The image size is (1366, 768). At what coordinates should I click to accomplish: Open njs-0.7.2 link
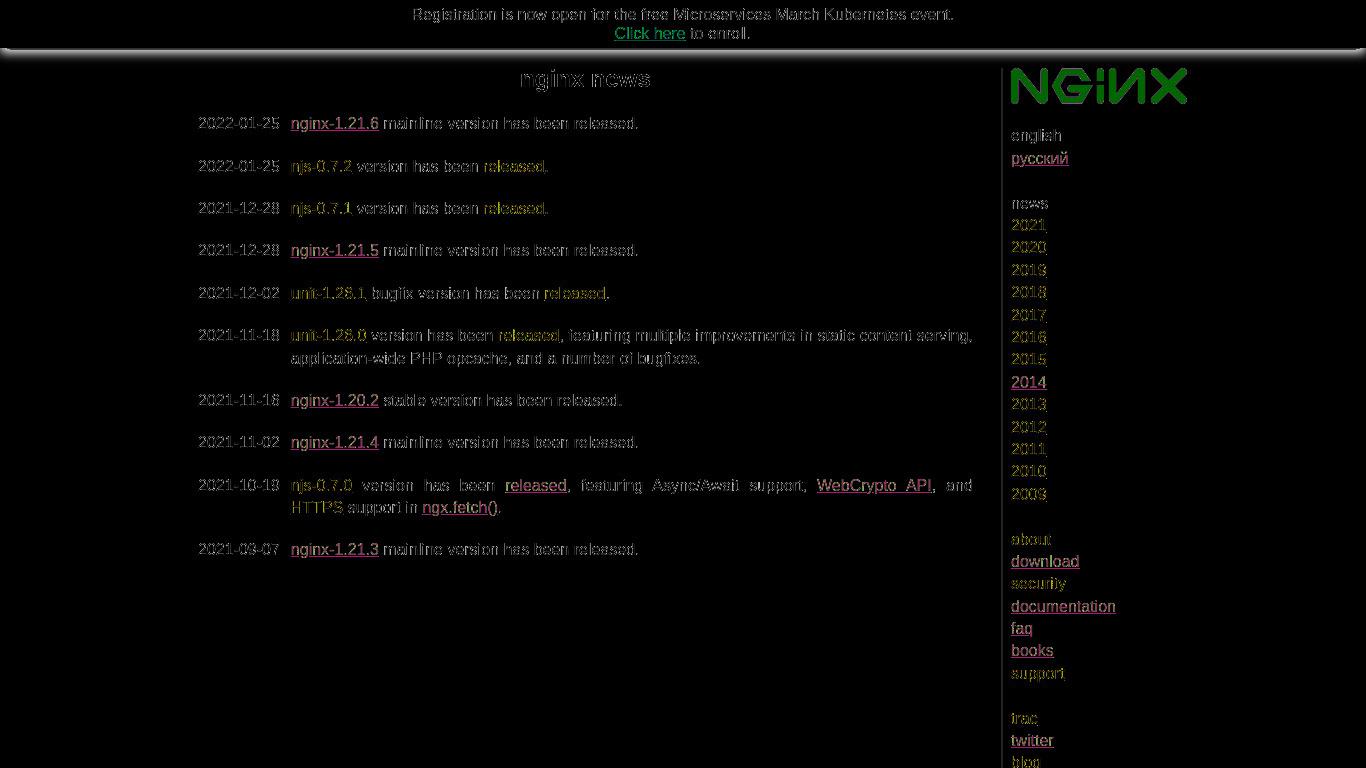point(321,167)
